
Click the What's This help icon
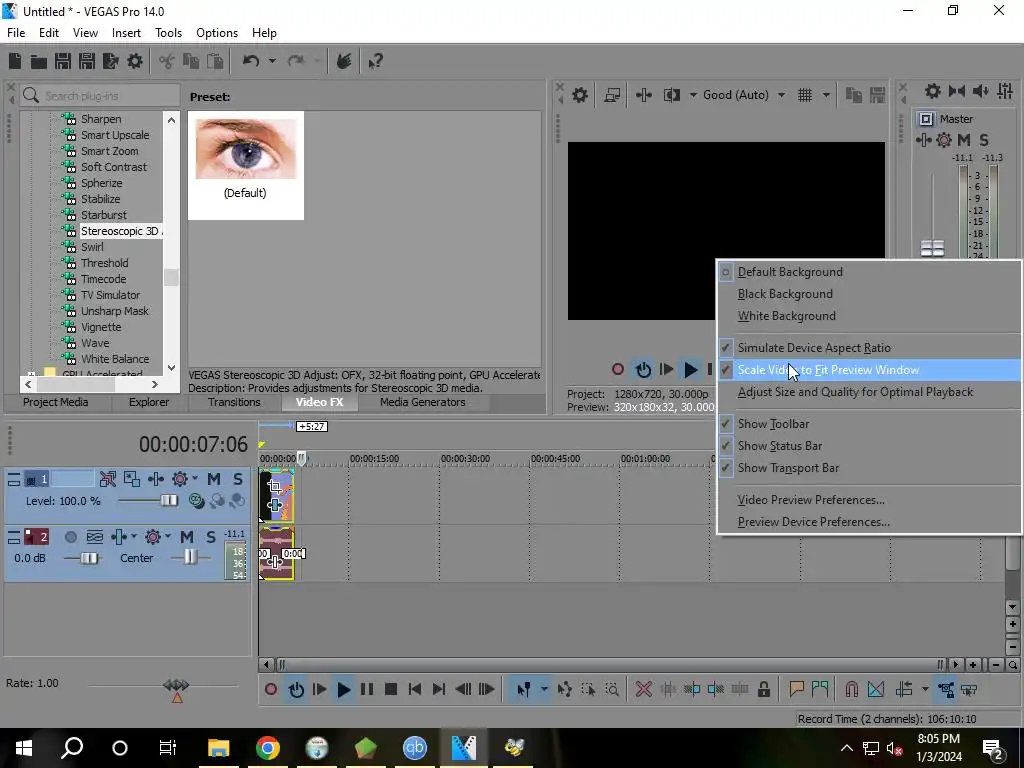pyautogui.click(x=375, y=61)
